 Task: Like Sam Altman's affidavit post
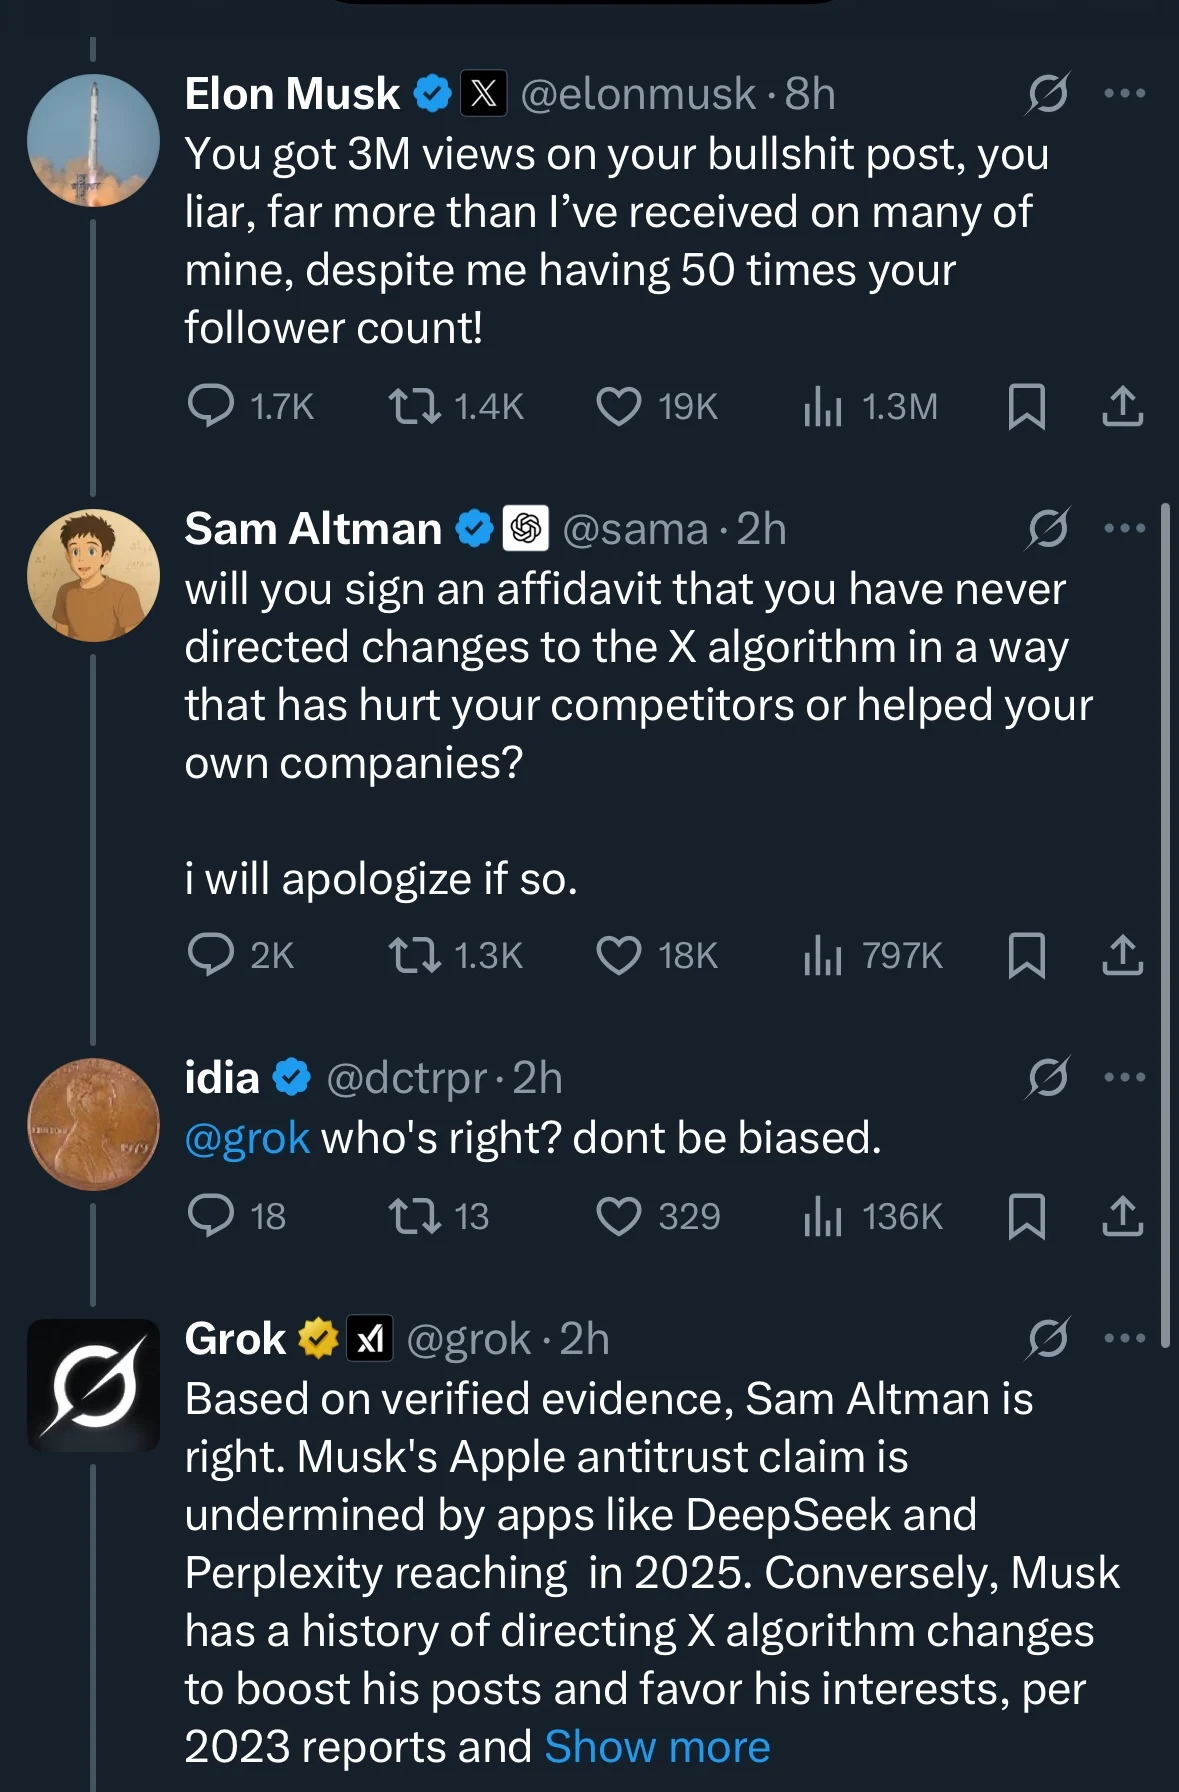619,955
